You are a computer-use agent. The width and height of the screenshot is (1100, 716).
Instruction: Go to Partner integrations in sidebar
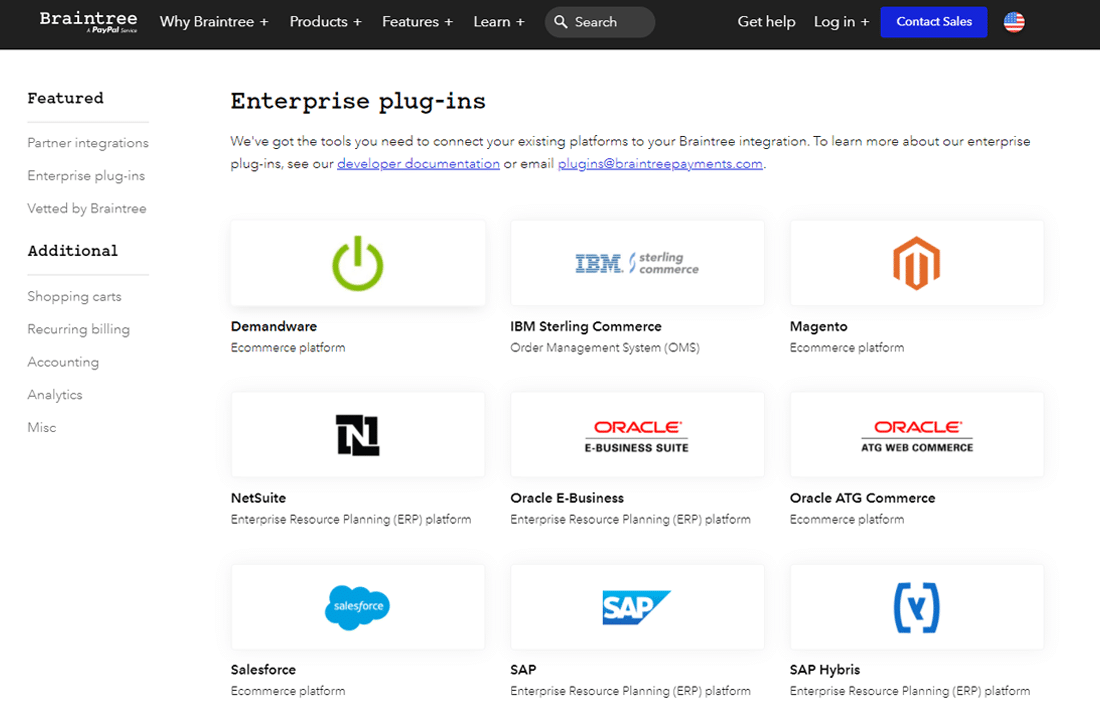pos(88,143)
